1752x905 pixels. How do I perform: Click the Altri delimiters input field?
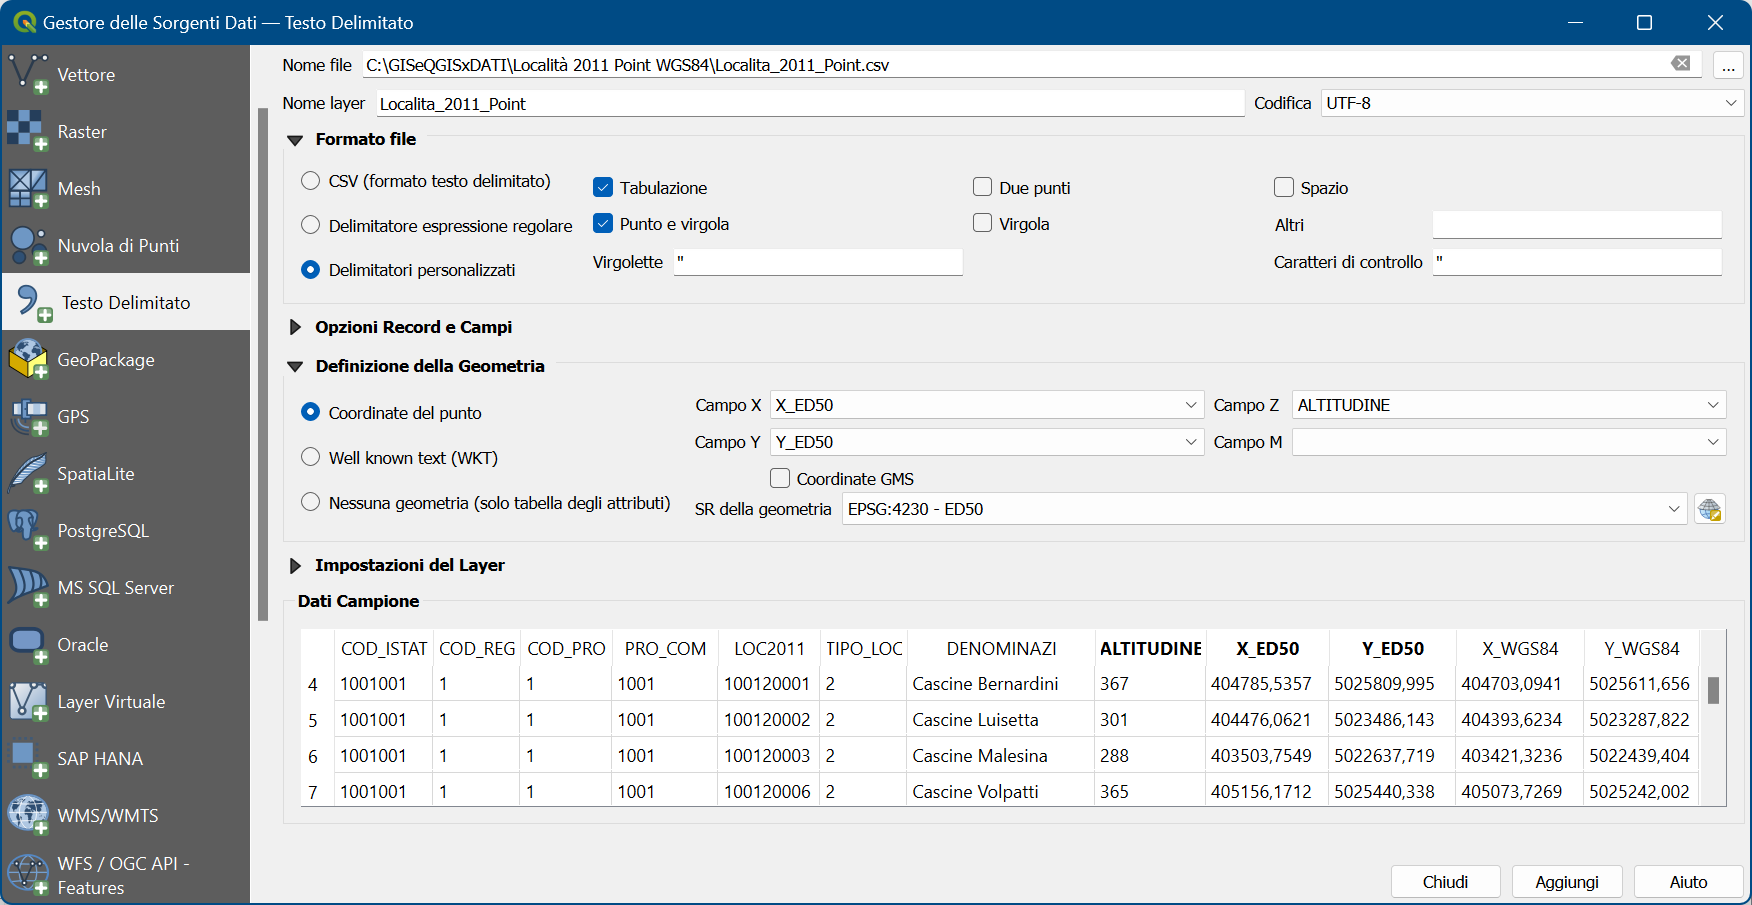click(x=1577, y=225)
